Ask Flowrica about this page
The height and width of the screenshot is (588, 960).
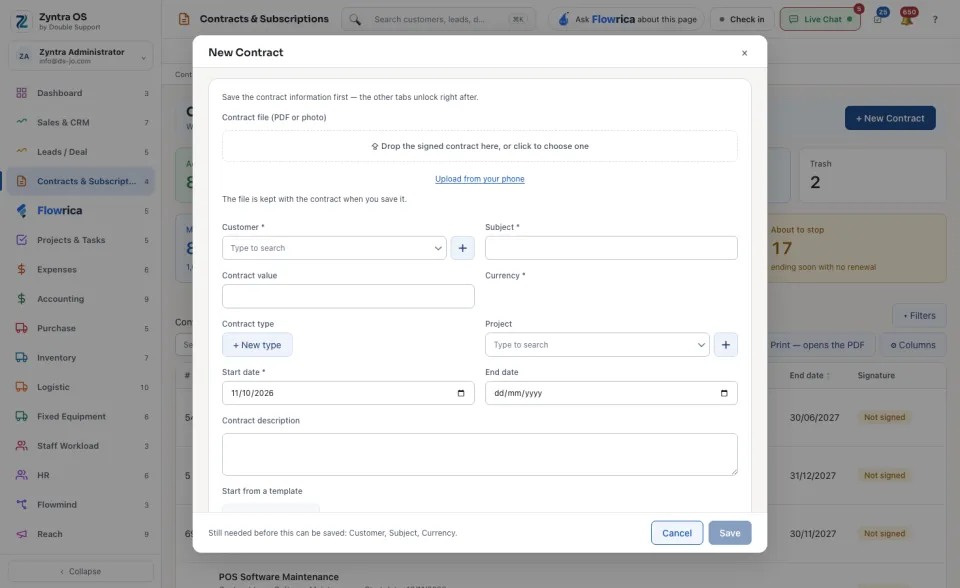pos(627,20)
